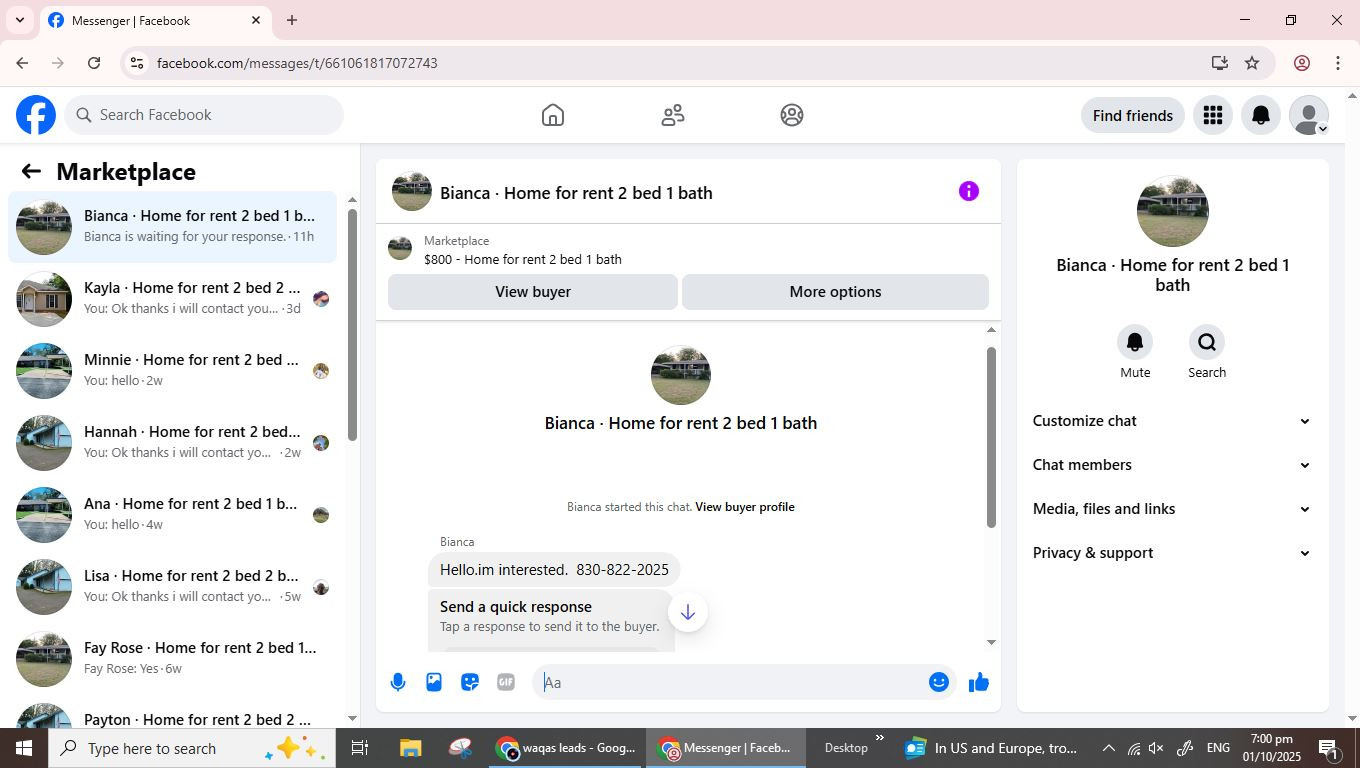The width and height of the screenshot is (1360, 768).
Task: Expand Chat members section
Action: click(1172, 465)
